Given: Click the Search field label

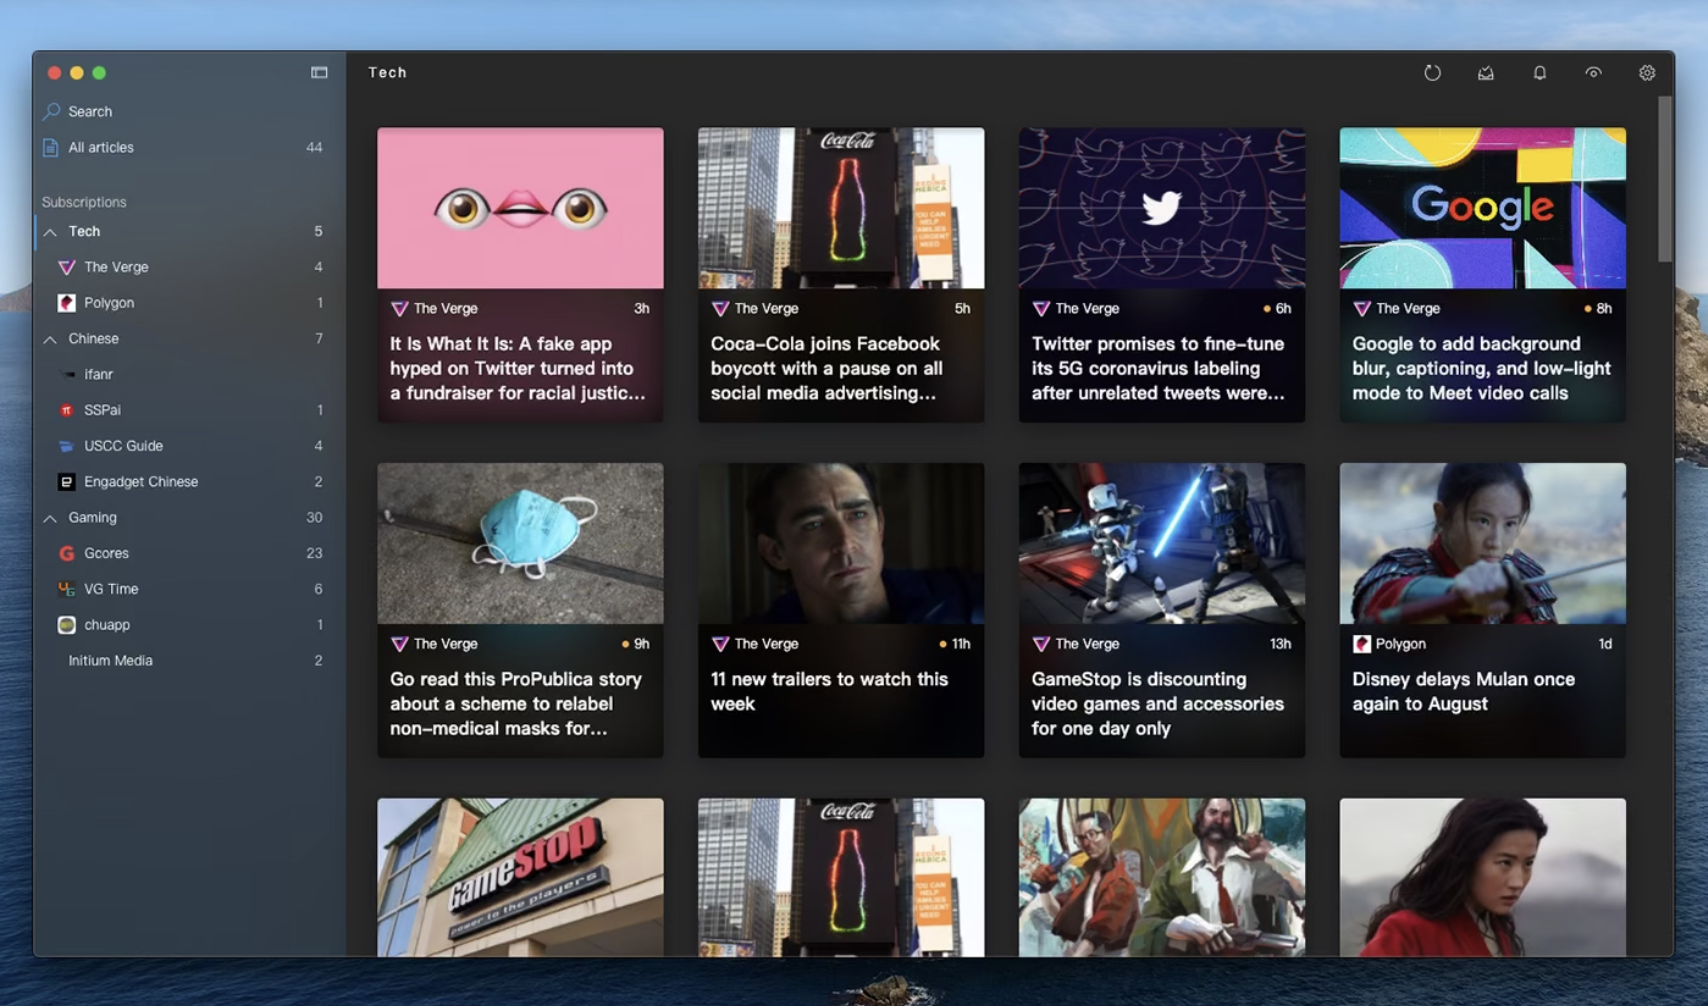Looking at the screenshot, I should [x=90, y=111].
